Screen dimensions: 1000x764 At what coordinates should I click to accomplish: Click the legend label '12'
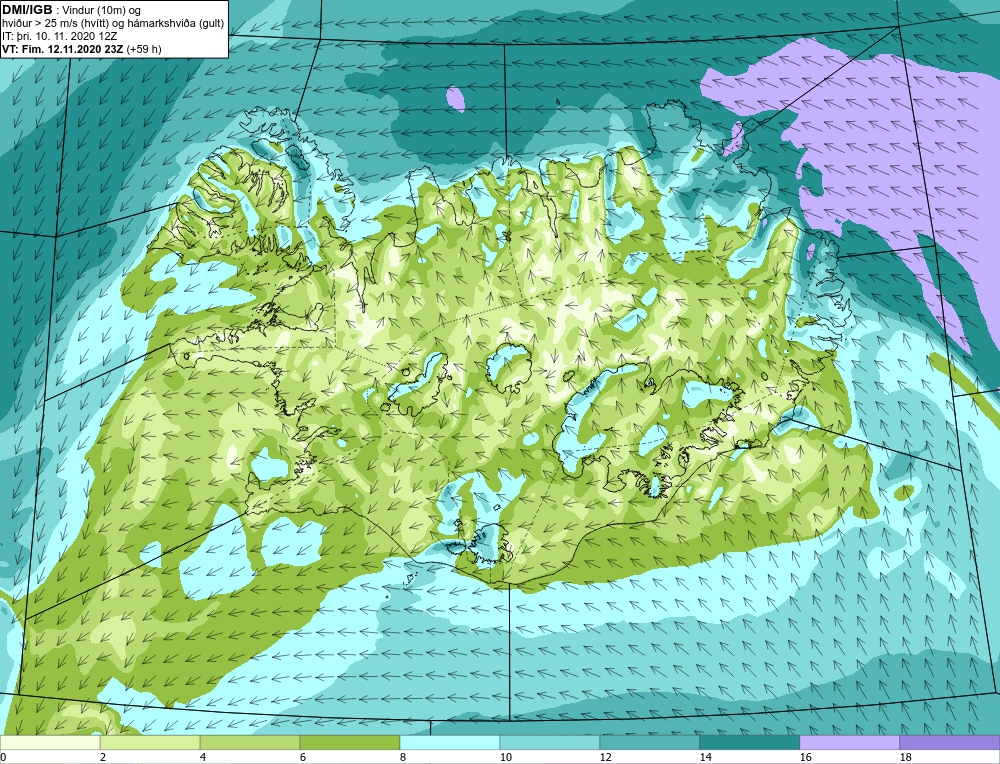606,757
